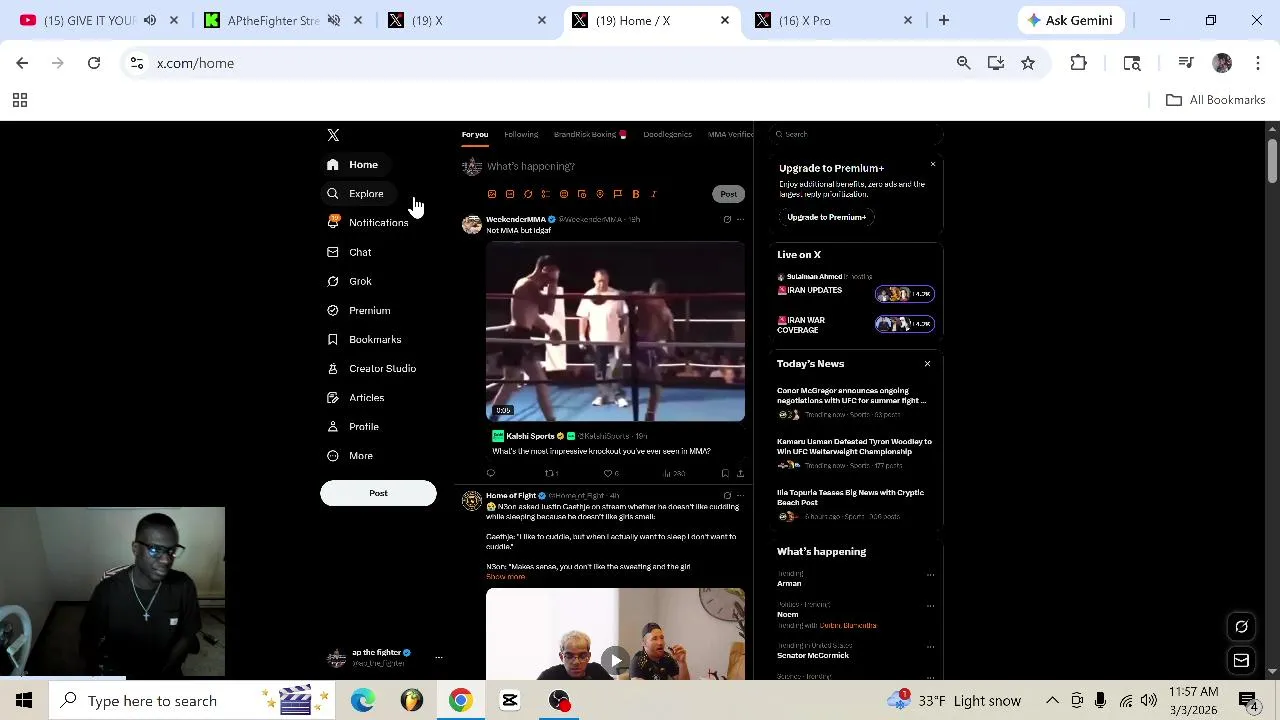Add a GIF in the composer
The width and height of the screenshot is (1280, 720).
[x=509, y=194]
